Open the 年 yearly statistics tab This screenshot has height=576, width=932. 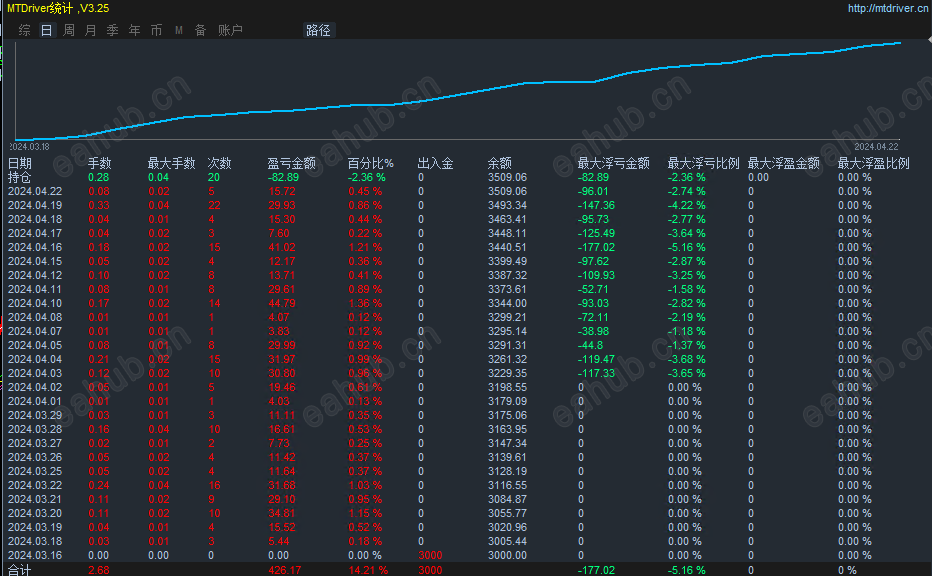pos(134,30)
